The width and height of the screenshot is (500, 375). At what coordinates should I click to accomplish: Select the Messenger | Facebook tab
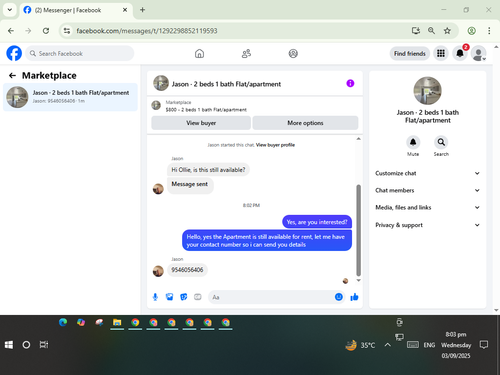pyautogui.click(x=76, y=10)
